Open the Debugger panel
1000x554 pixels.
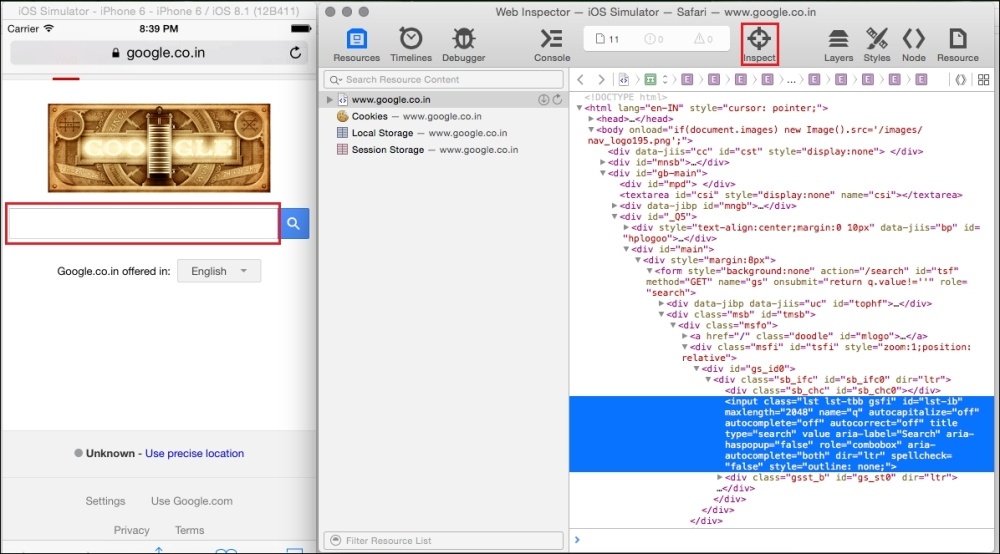[464, 45]
